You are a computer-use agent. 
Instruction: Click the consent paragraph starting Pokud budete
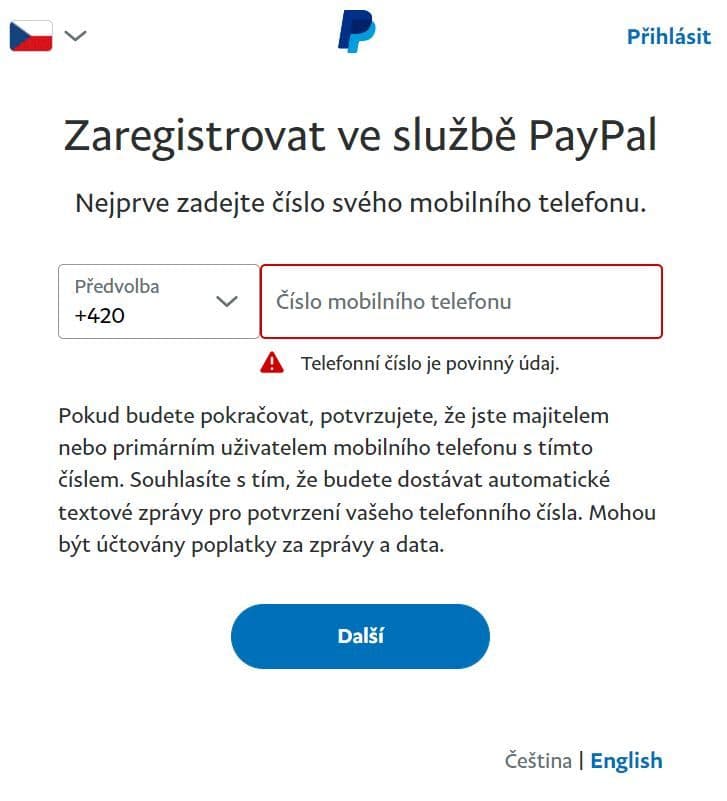pos(357,480)
